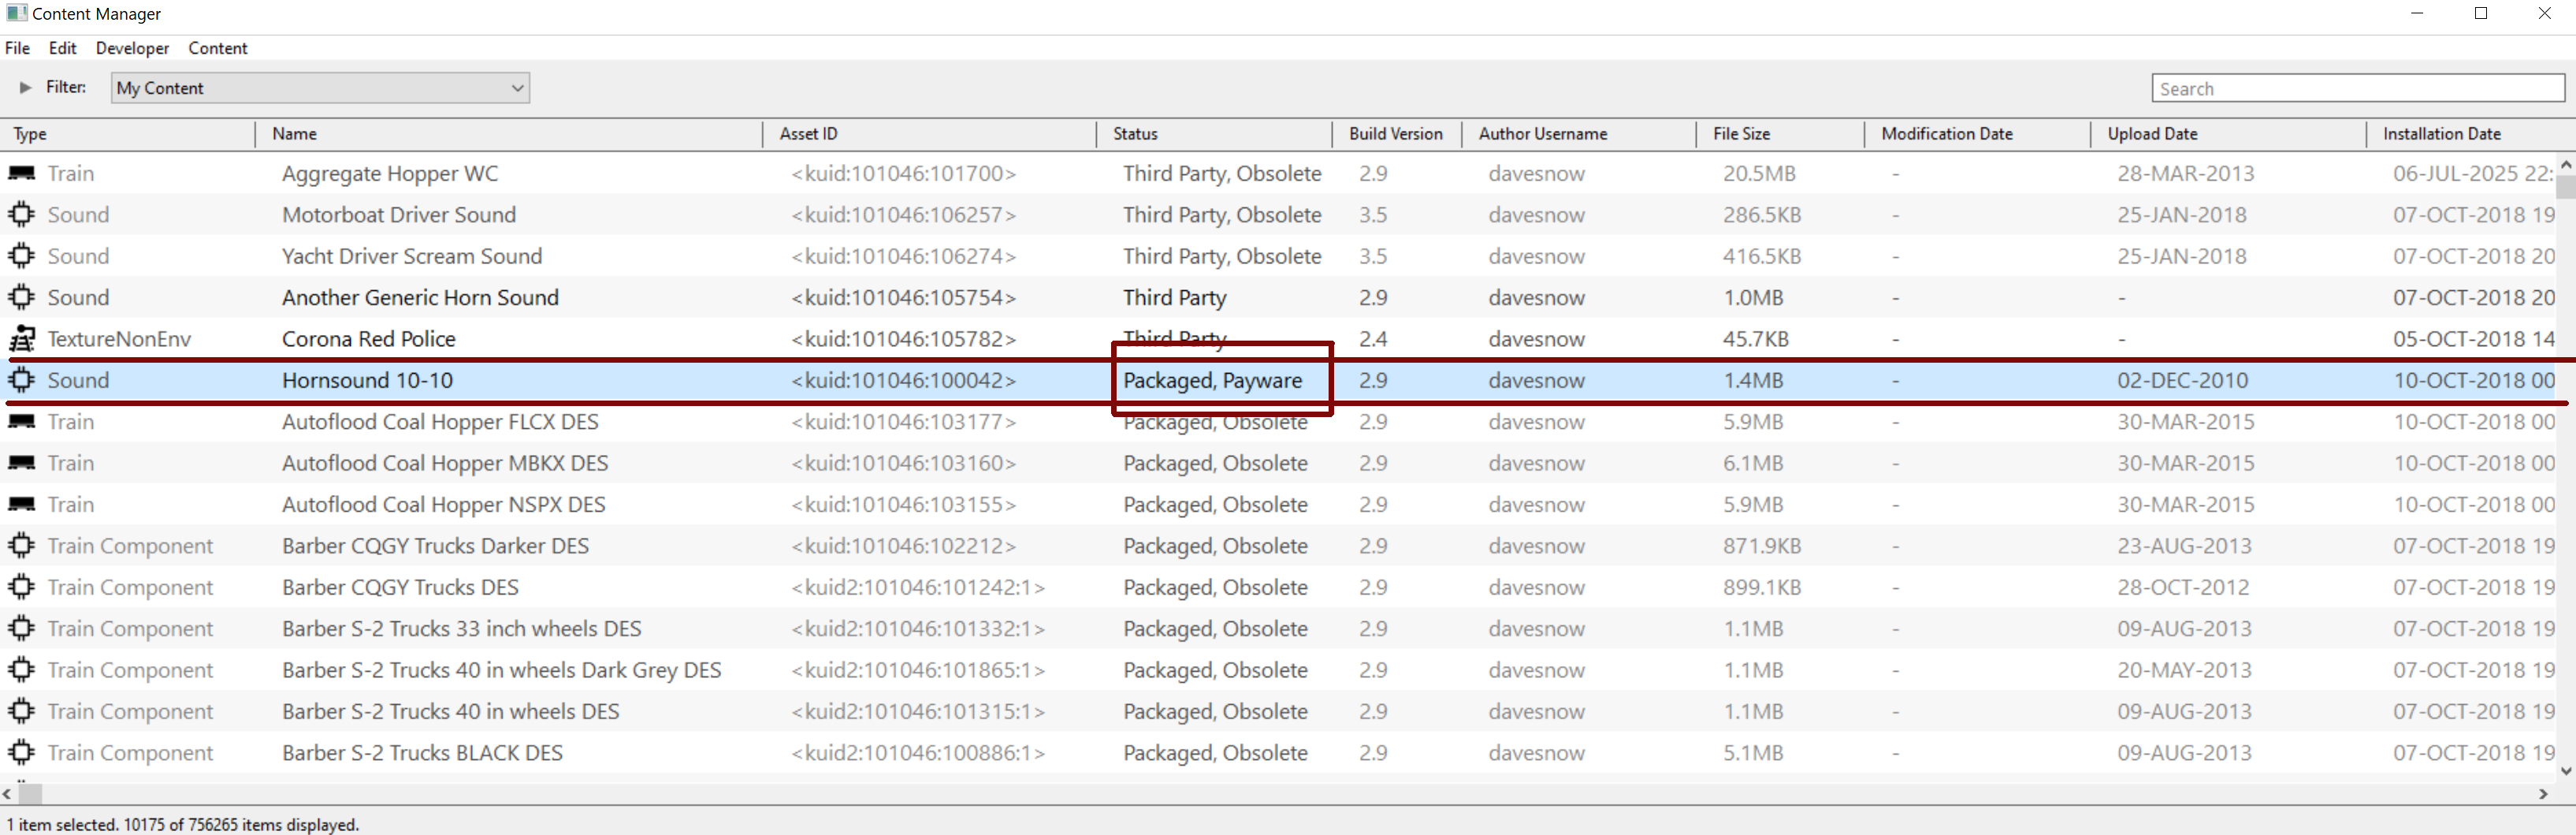Click the sound icon for Motorboat Driver Sound

(21, 215)
